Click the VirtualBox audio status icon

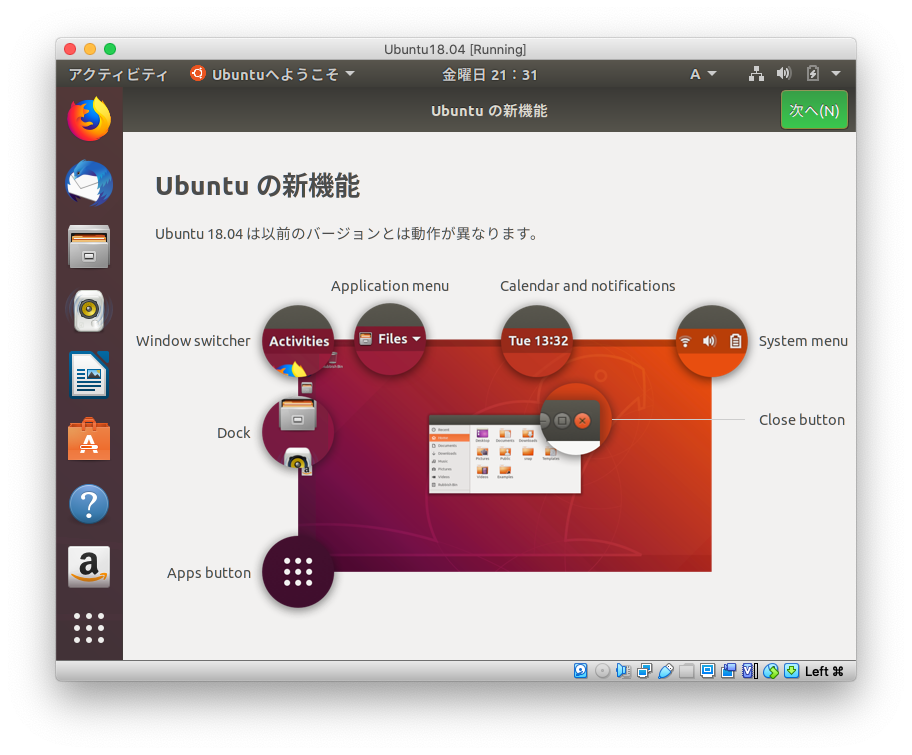click(624, 671)
